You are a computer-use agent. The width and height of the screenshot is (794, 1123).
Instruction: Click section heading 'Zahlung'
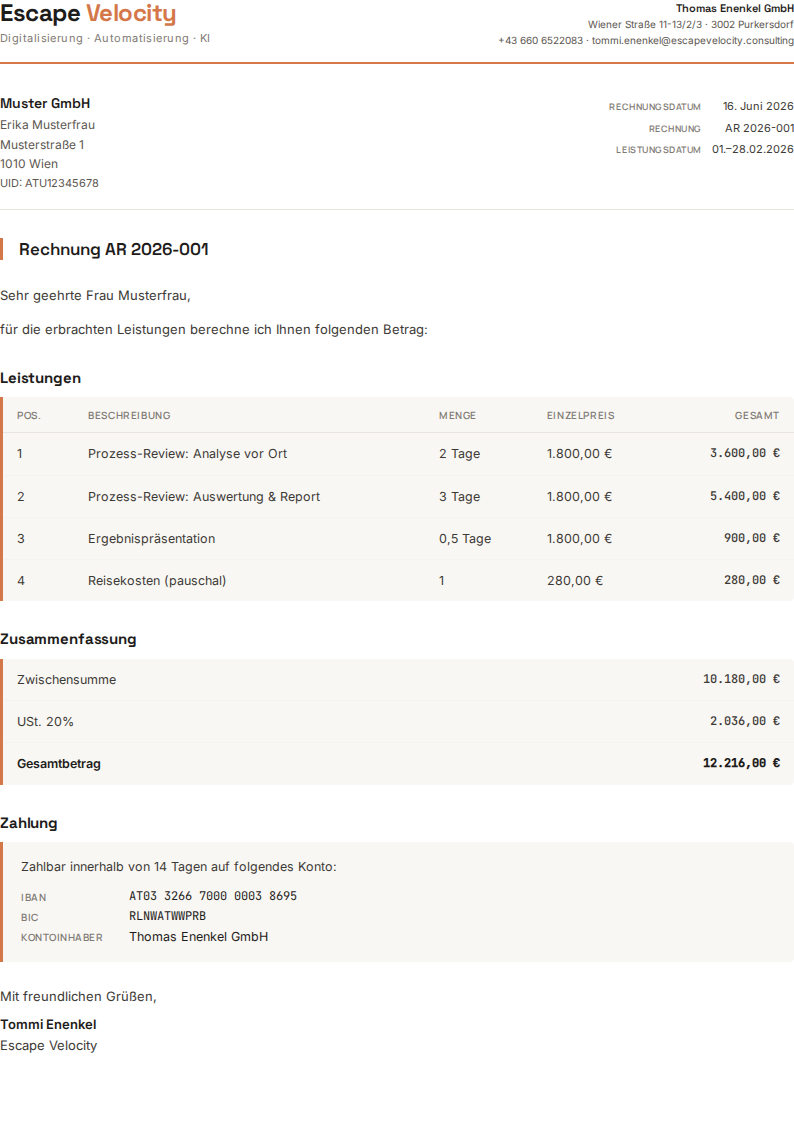[29, 823]
